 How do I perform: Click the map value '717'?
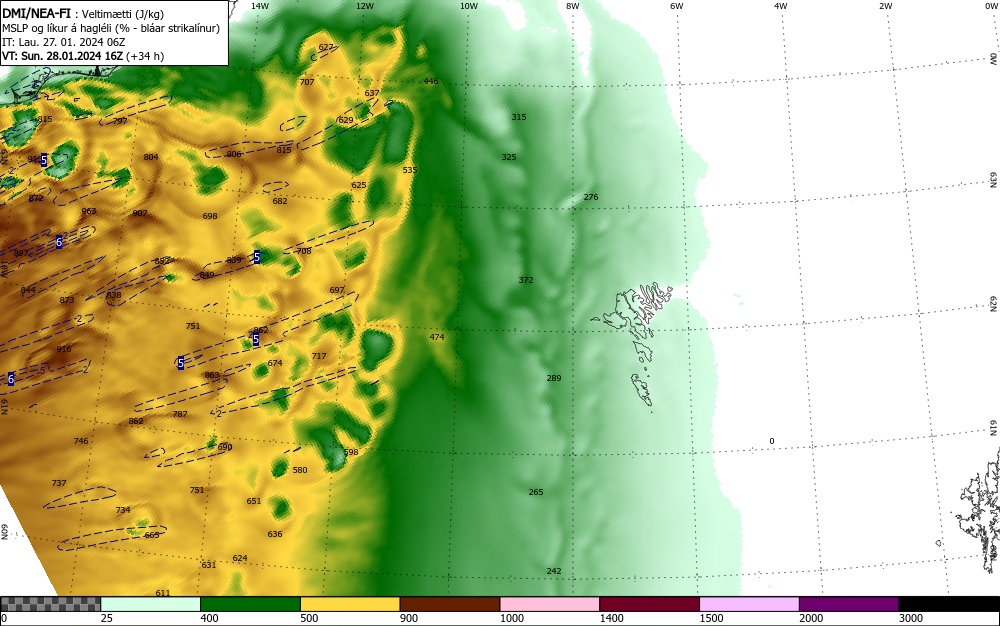[x=319, y=356]
